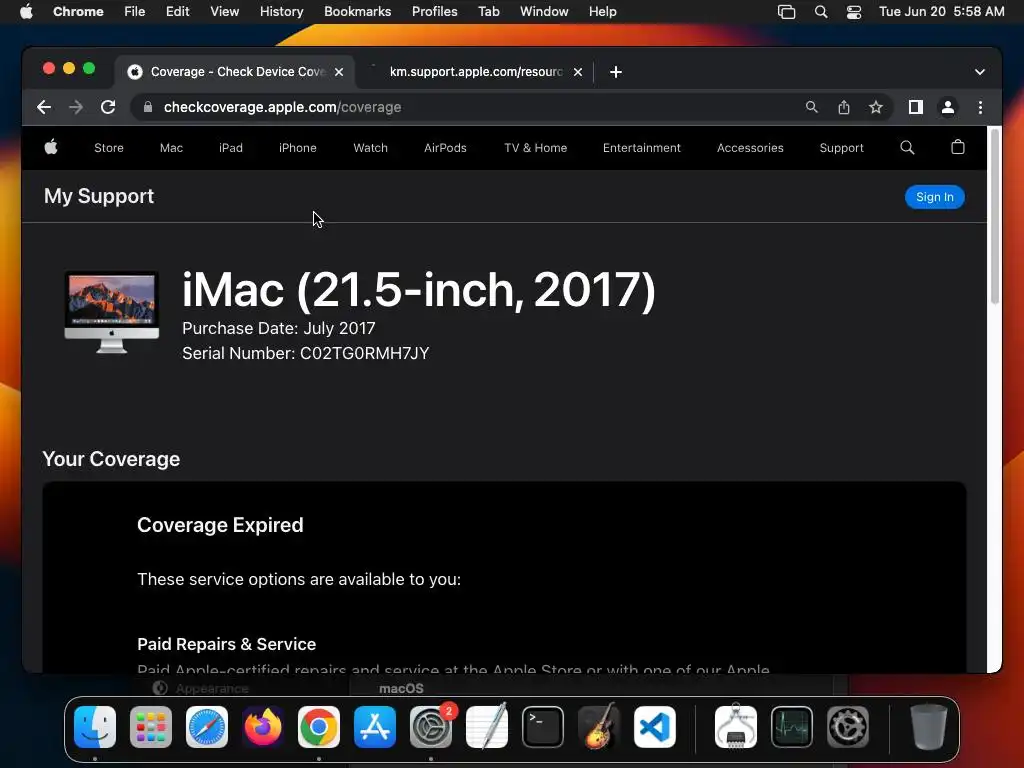Open Terminal from the Dock

pyautogui.click(x=543, y=727)
